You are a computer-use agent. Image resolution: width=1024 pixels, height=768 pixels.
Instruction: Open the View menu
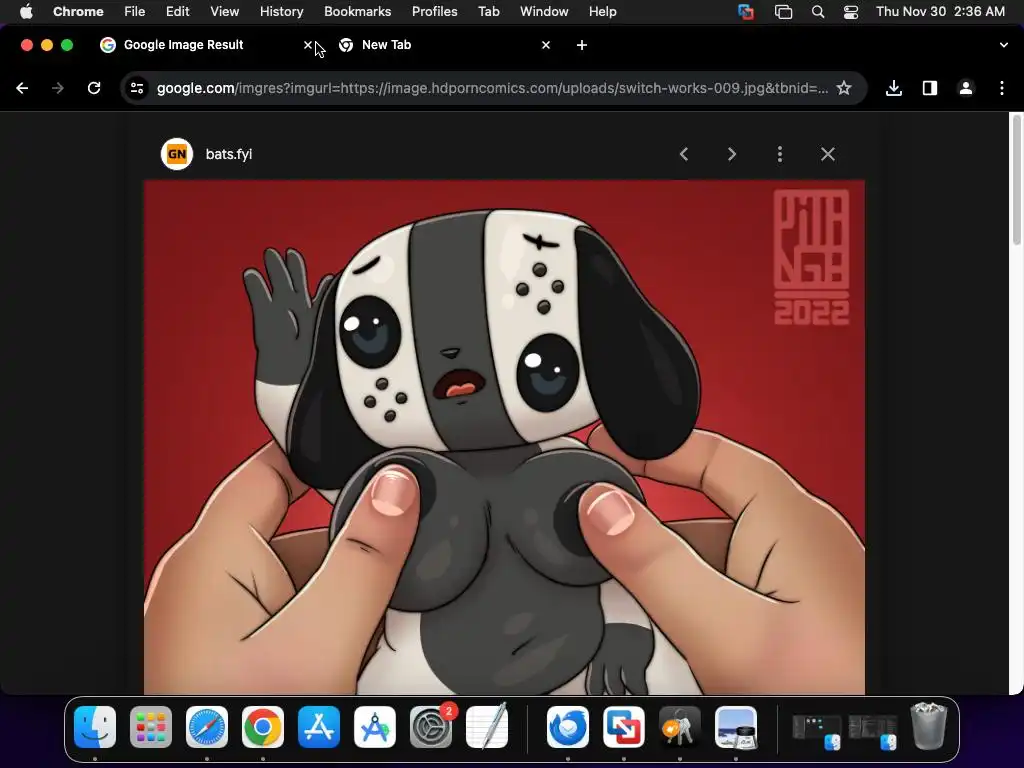[x=225, y=12]
